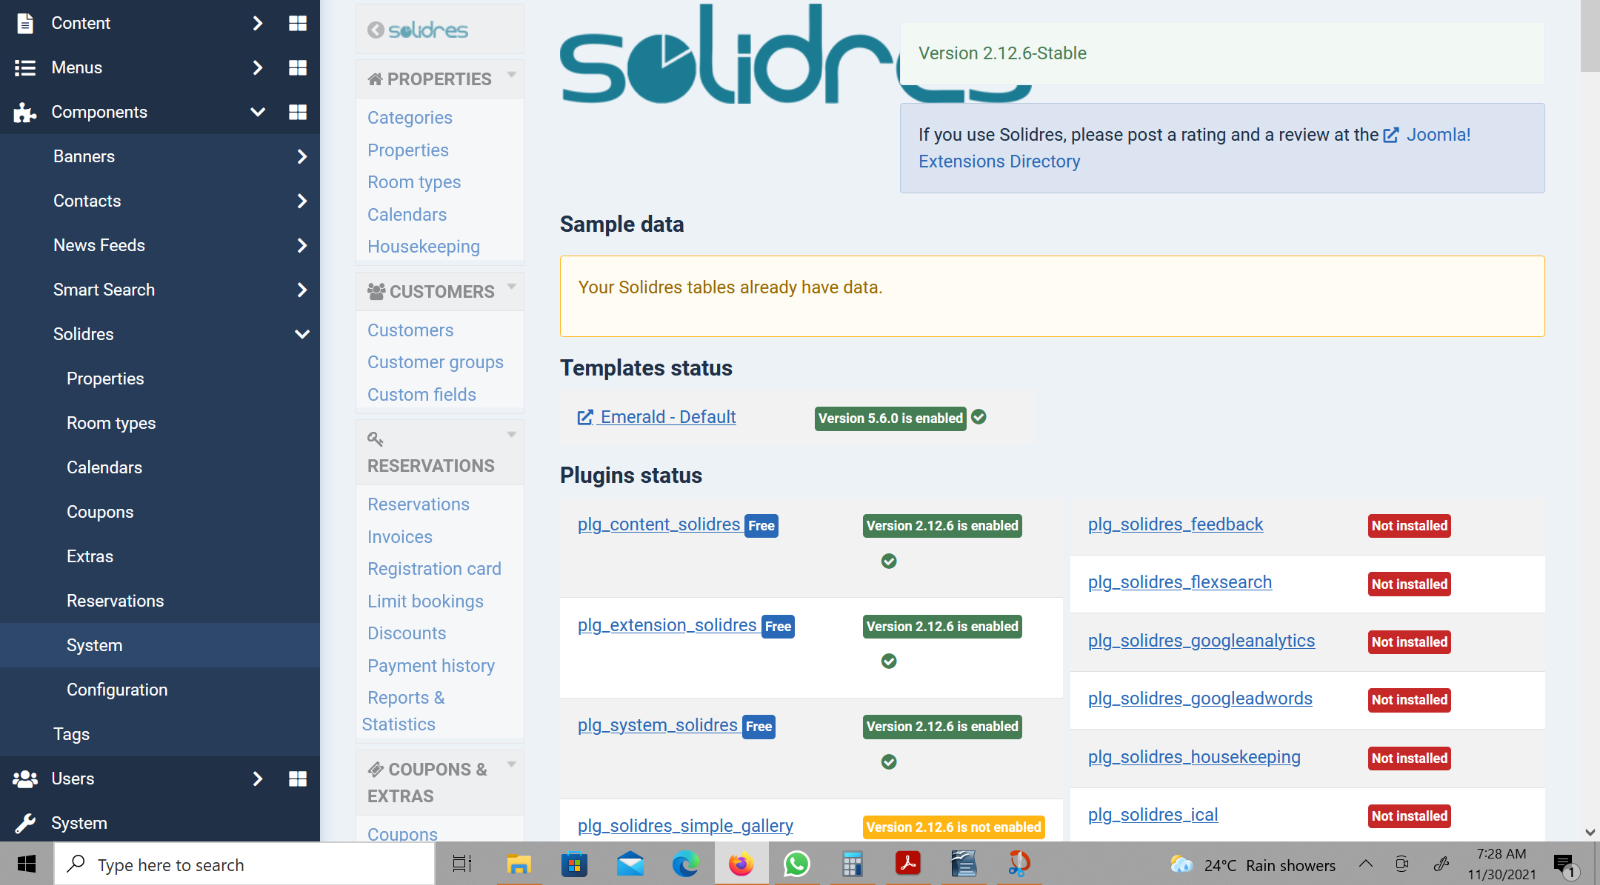The width and height of the screenshot is (1600, 885).
Task: Open Room types in left menu
Action: tap(111, 423)
